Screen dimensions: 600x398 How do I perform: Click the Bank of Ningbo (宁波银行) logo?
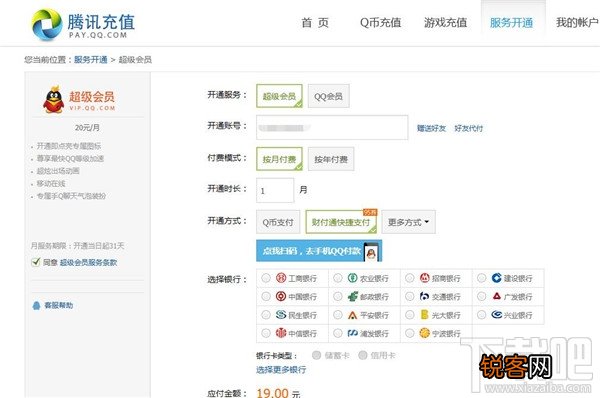coord(424,333)
